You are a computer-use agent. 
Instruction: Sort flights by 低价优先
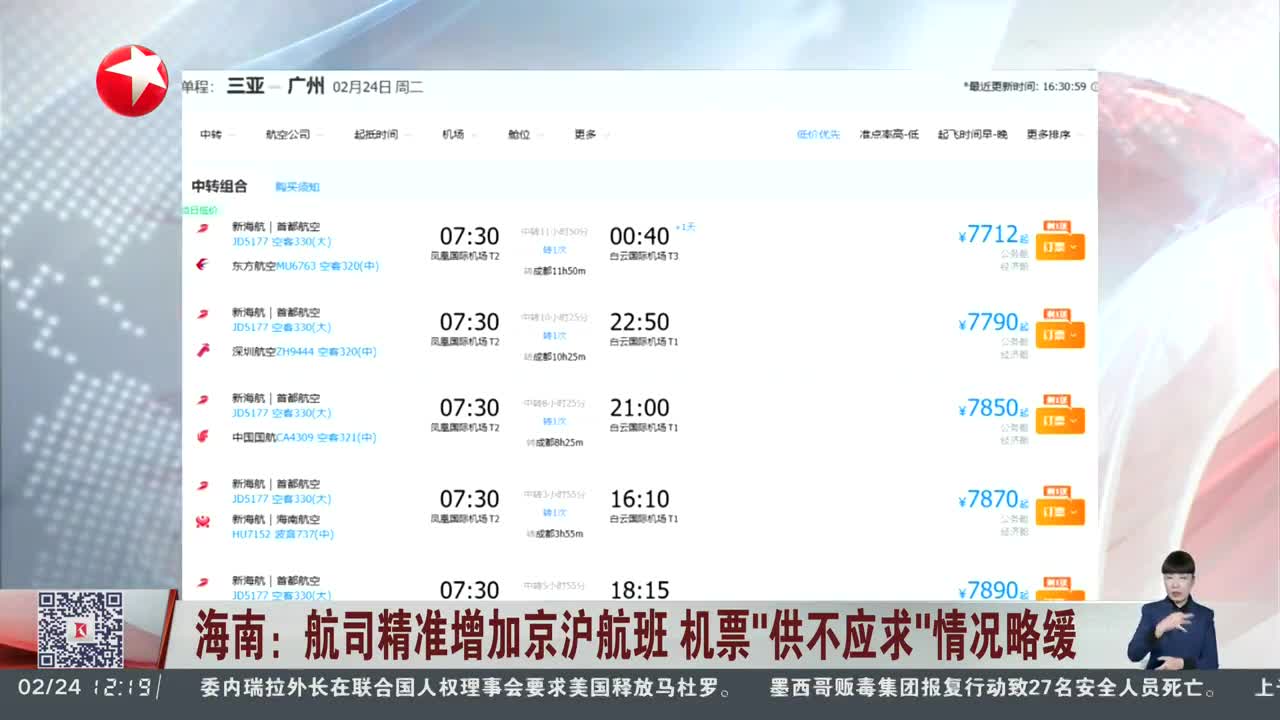coord(818,135)
